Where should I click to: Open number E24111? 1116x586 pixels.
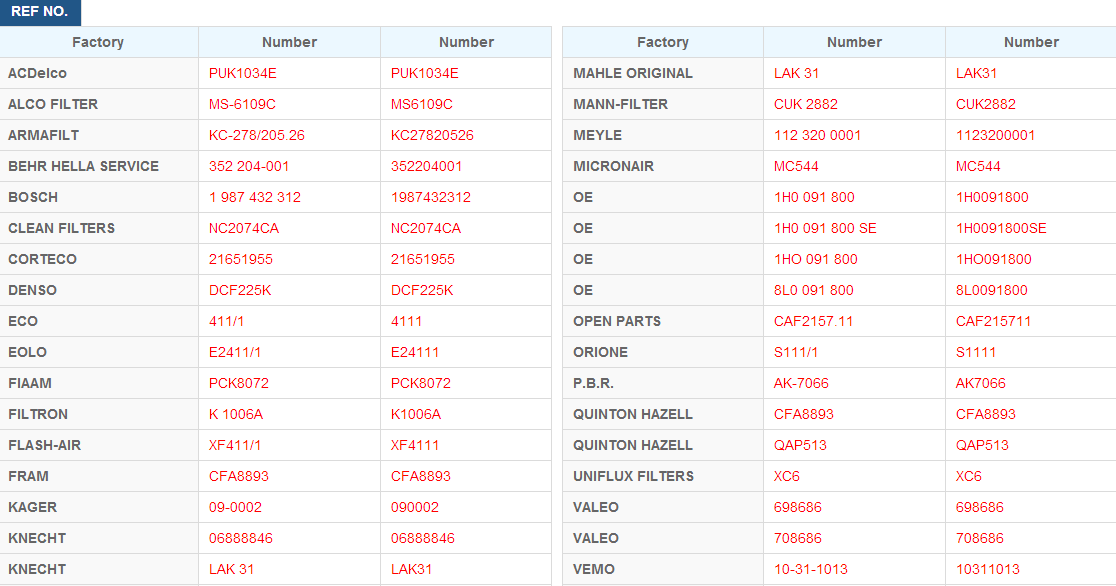(415, 352)
